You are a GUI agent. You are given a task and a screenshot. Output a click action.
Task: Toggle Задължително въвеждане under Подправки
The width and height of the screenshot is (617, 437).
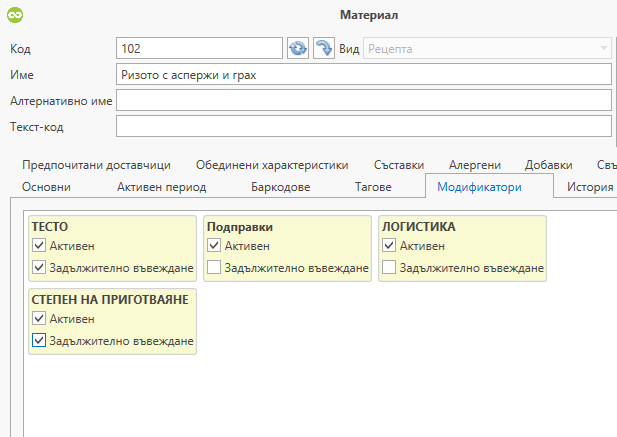tap(214, 267)
